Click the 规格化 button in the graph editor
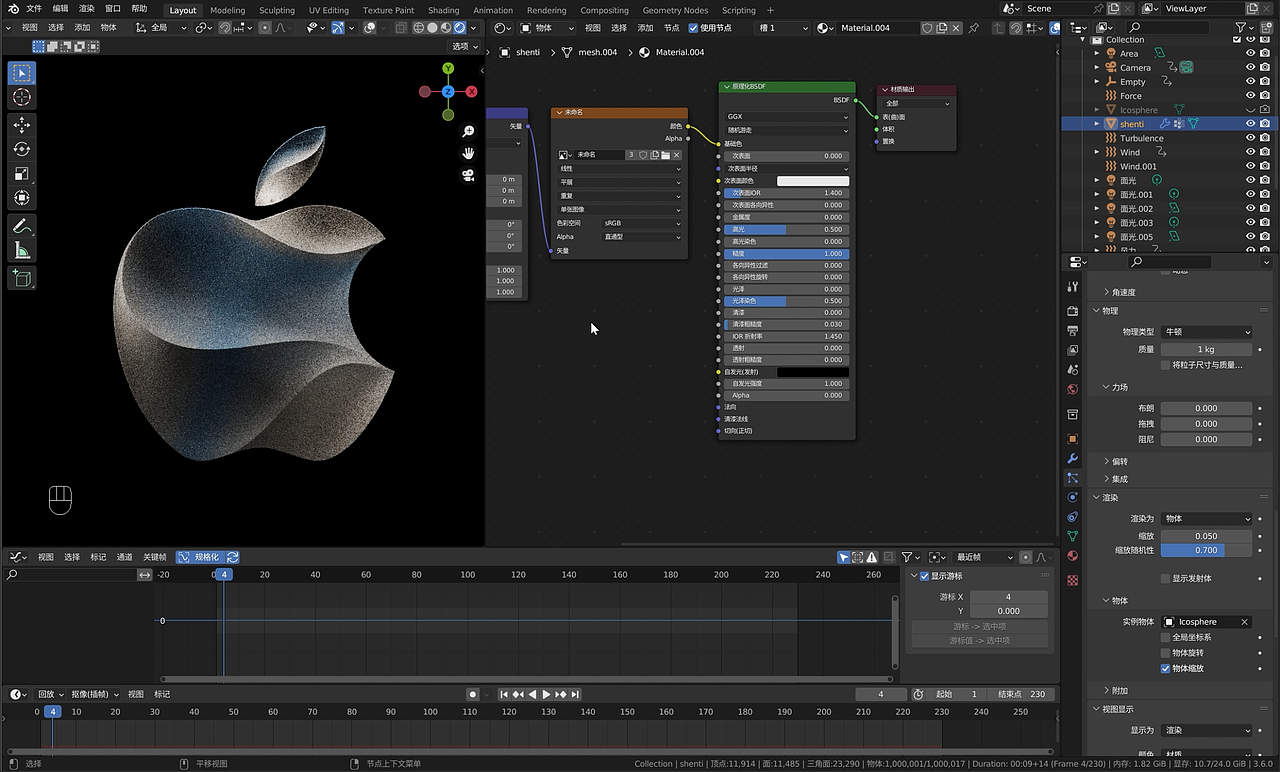The image size is (1280, 772). click(207, 557)
